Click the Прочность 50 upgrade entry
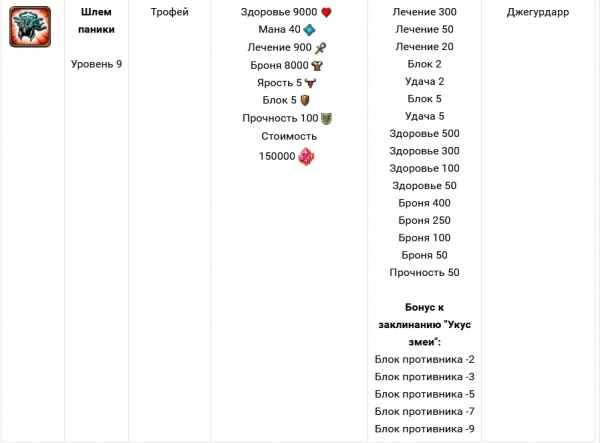 425,272
